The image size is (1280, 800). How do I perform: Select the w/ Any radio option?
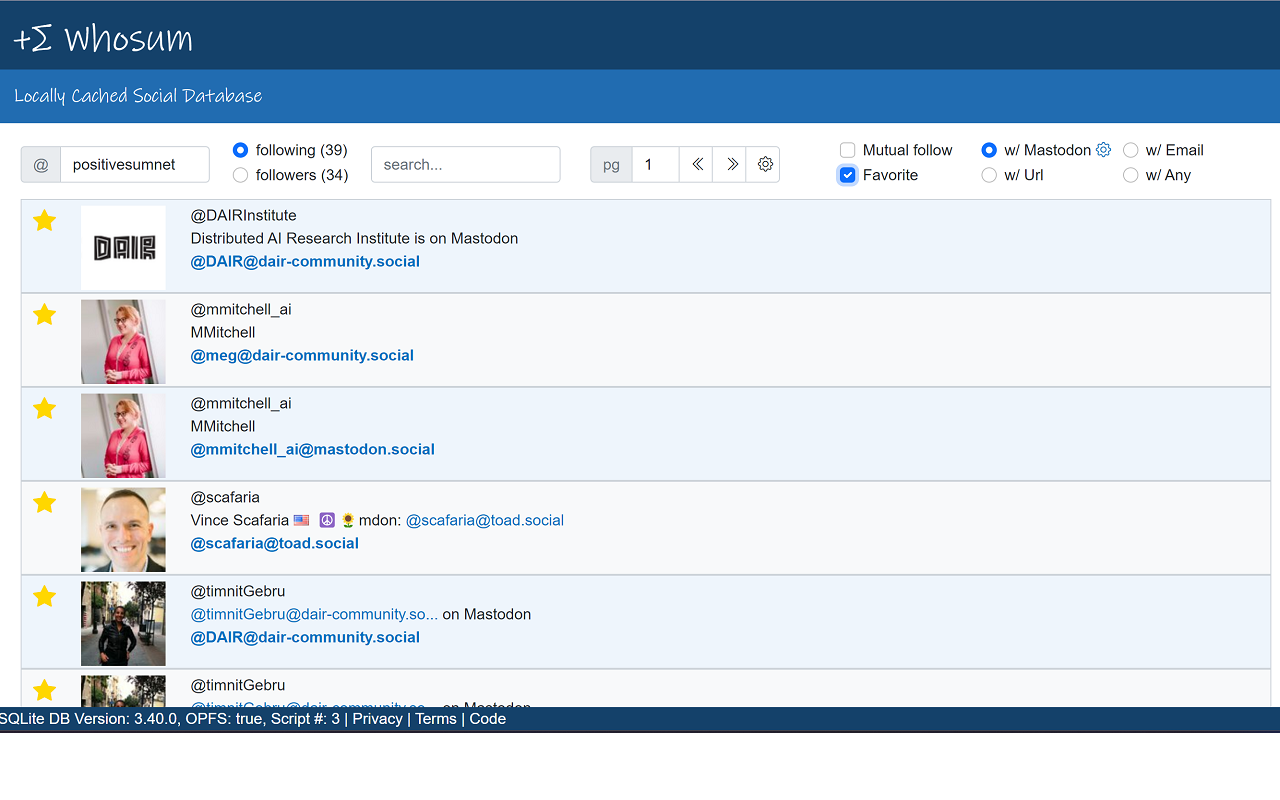(x=1131, y=175)
